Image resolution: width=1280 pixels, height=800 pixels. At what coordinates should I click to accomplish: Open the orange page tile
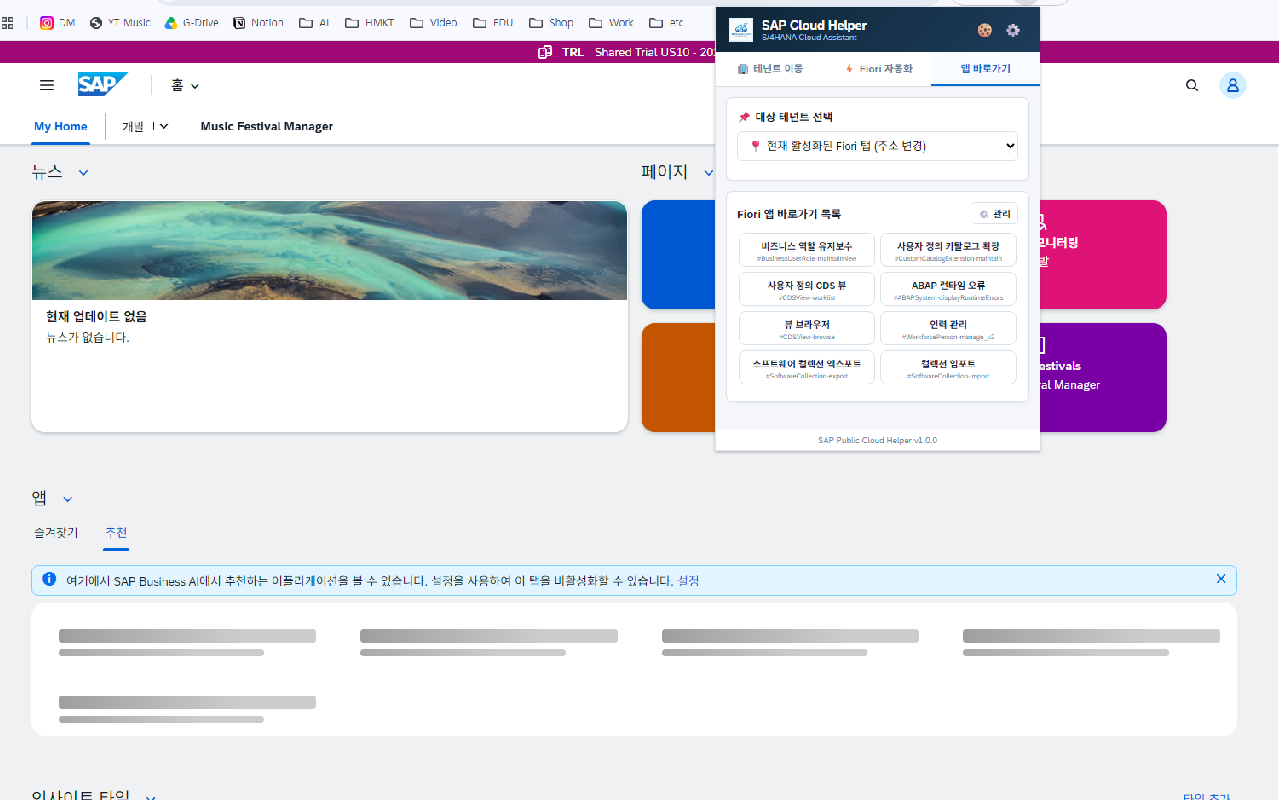(x=678, y=377)
